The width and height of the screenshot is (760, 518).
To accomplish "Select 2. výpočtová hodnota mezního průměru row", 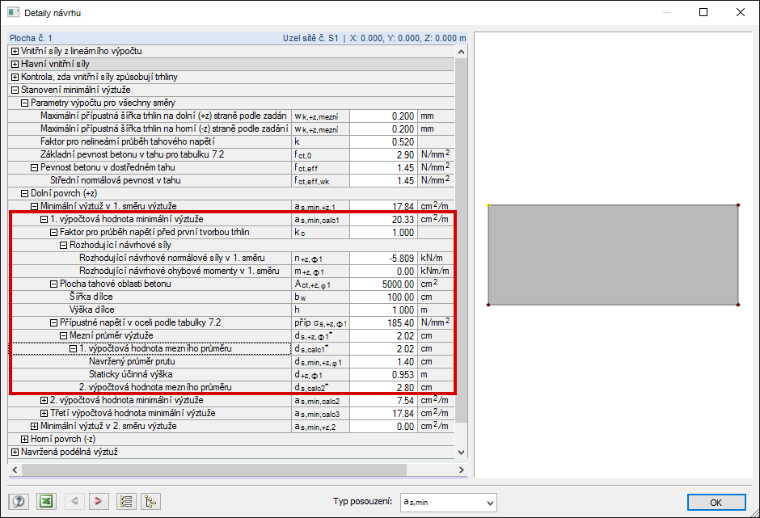I will pyautogui.click(x=232, y=387).
